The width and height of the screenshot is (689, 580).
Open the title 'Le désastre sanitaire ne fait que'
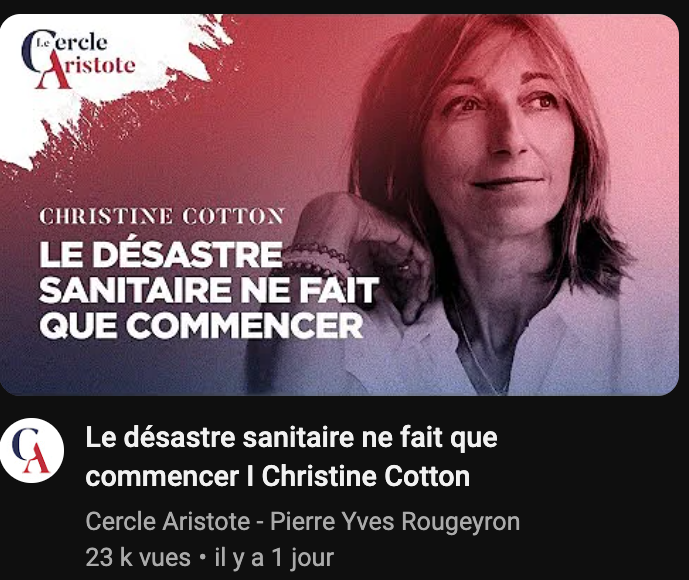[x=291, y=438]
